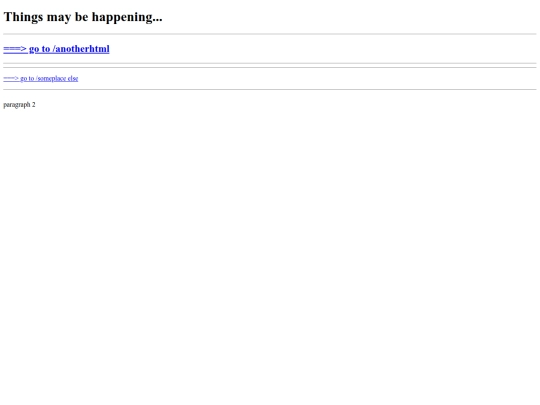Click the horizontal rule above 'paragraph 2'

pos(270,90)
